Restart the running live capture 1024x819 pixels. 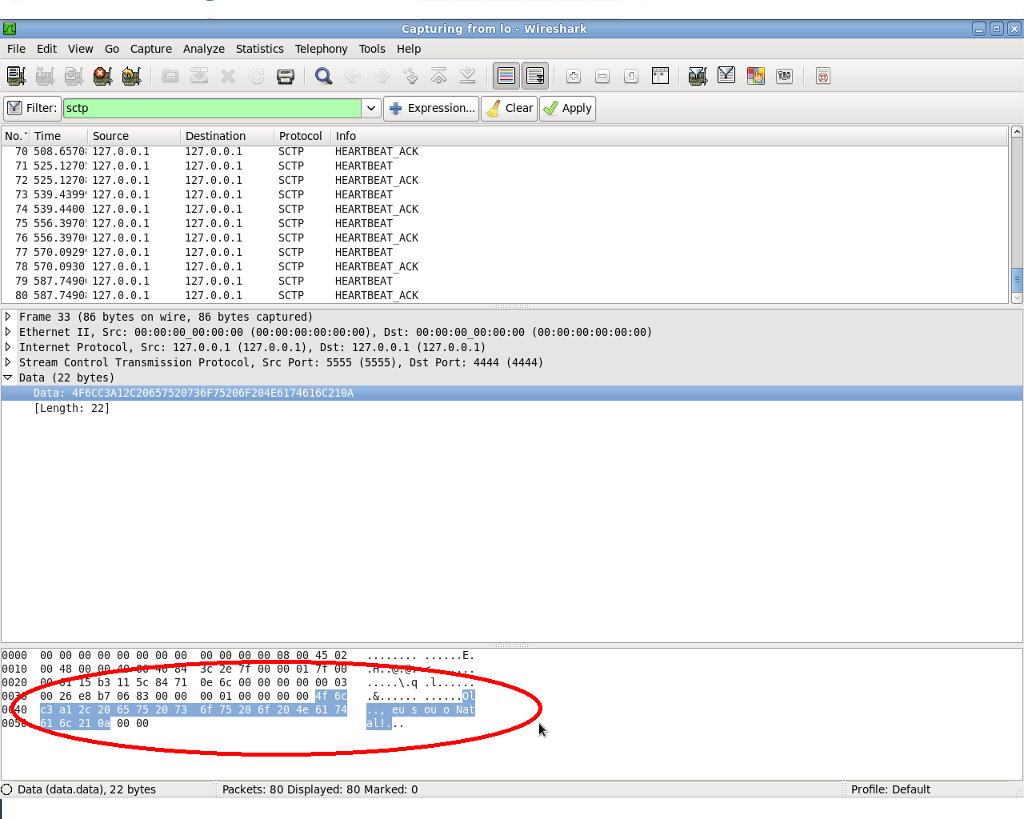point(131,76)
